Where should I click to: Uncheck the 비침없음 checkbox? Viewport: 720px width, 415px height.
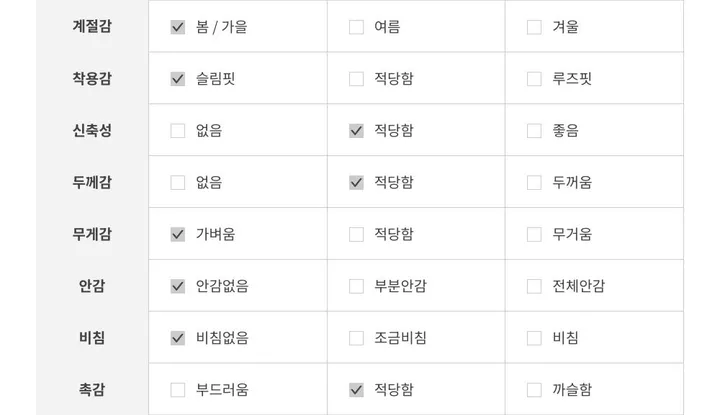178,338
